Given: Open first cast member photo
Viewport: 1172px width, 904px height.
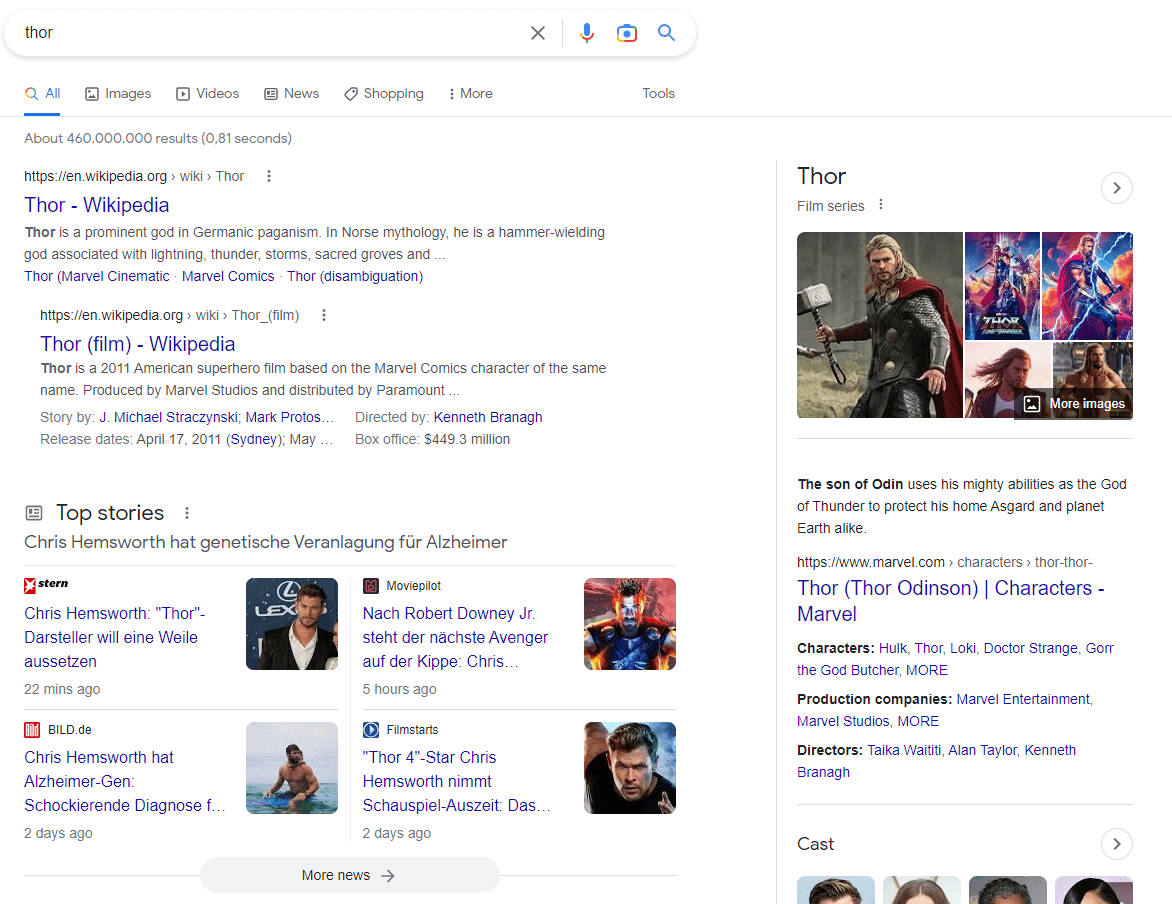Looking at the screenshot, I should tap(836, 890).
